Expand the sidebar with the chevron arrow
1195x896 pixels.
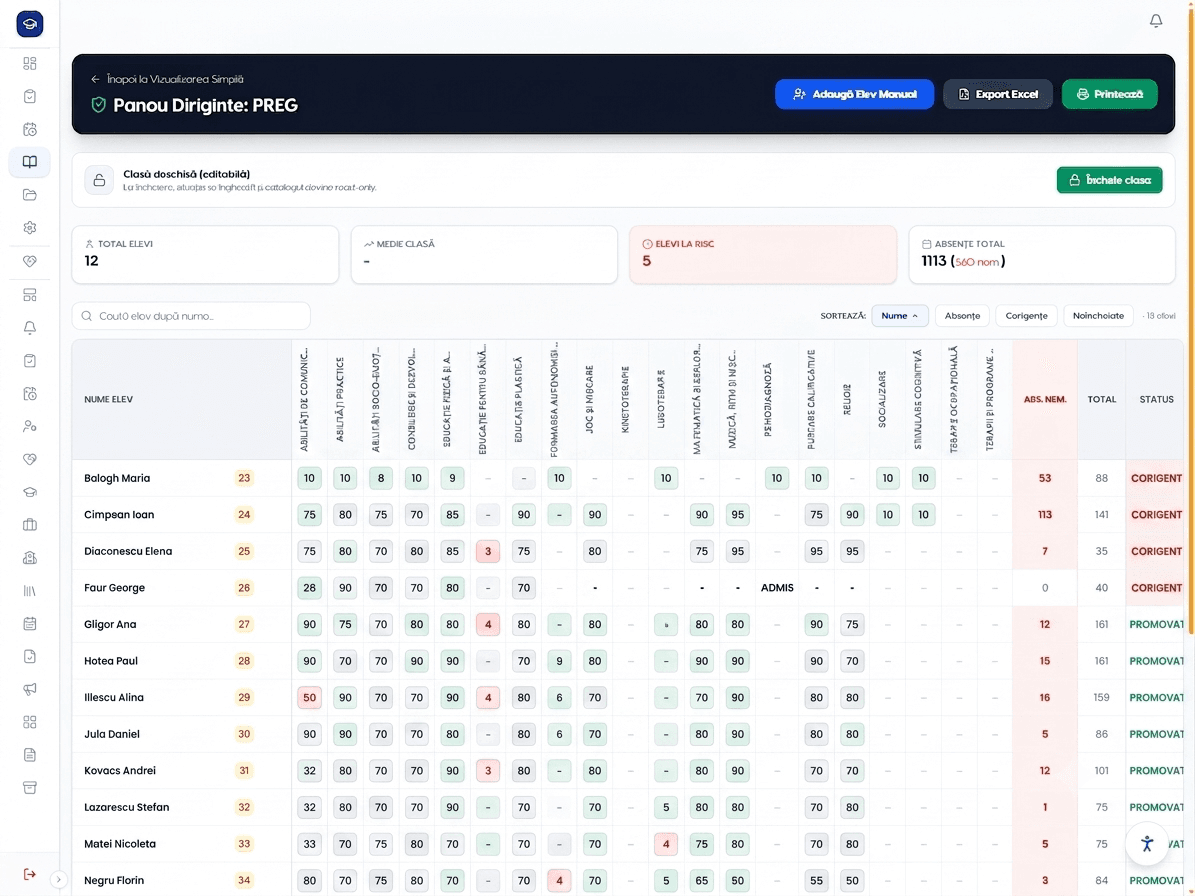59,879
